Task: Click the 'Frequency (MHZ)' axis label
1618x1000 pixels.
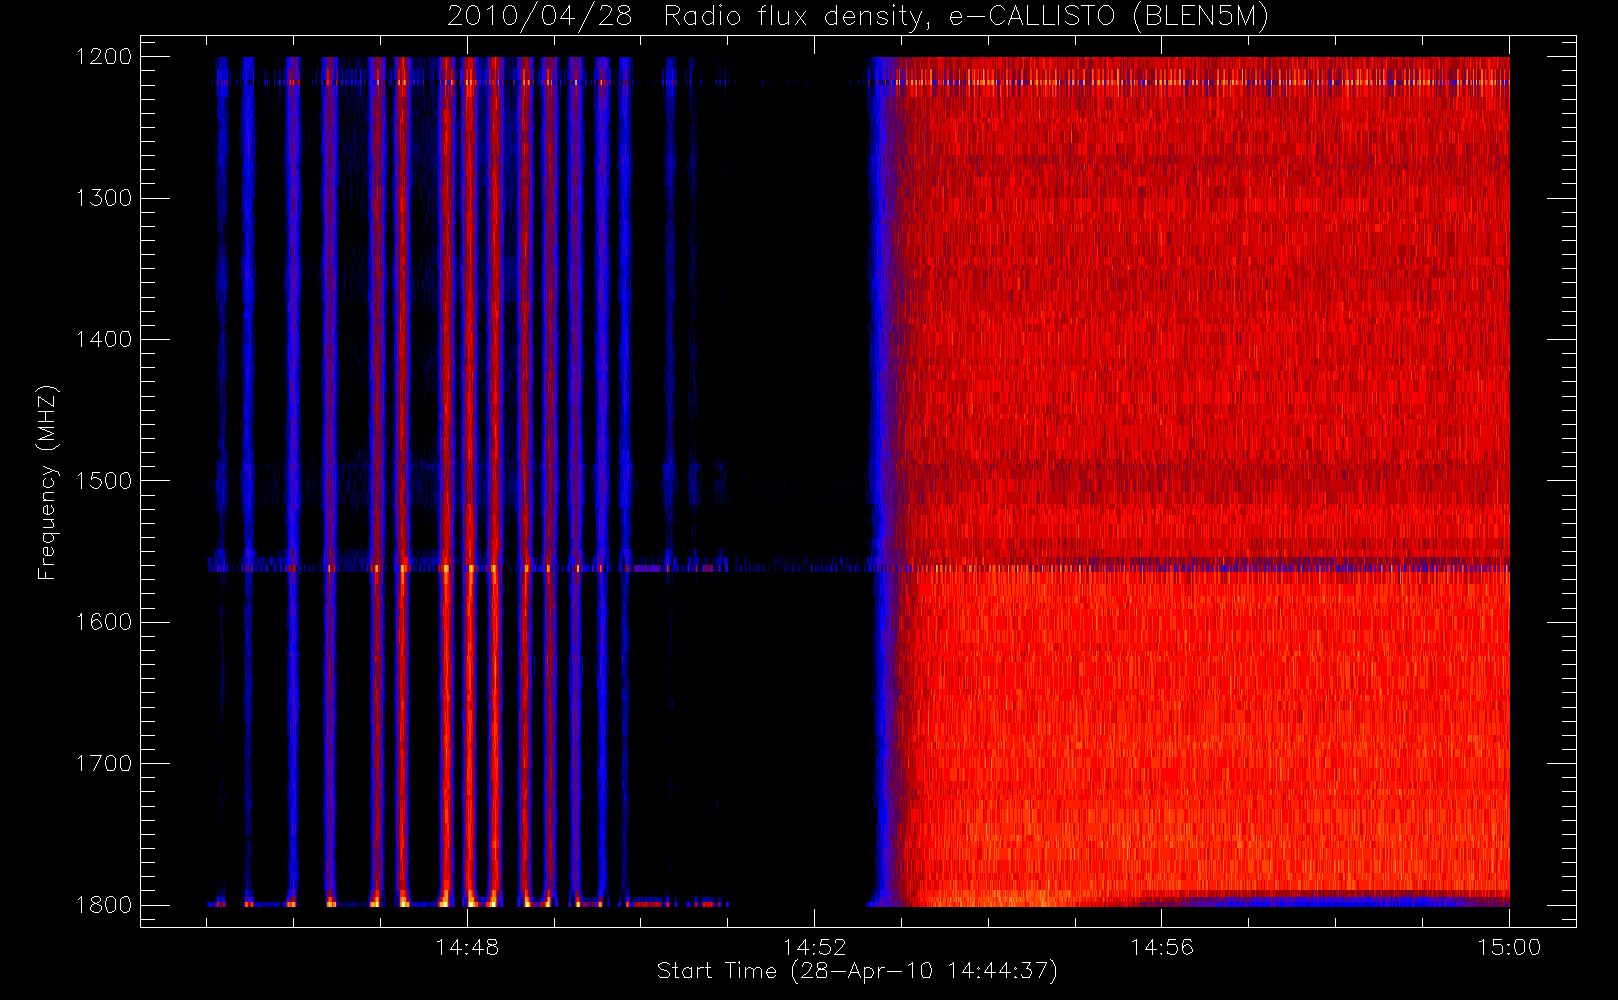Action: (47, 482)
